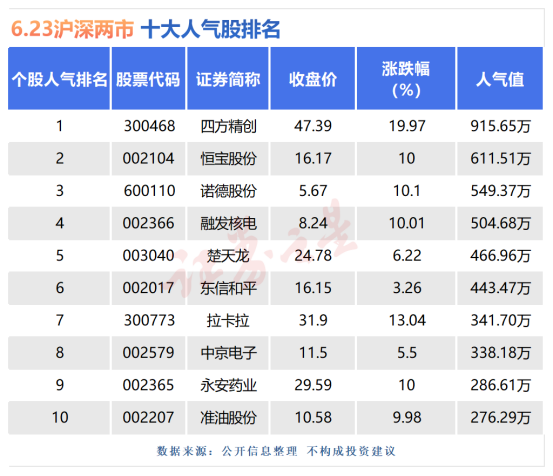The width and height of the screenshot is (553, 476).
Task: Click the 数据来源 footer note
Action: 276,451
